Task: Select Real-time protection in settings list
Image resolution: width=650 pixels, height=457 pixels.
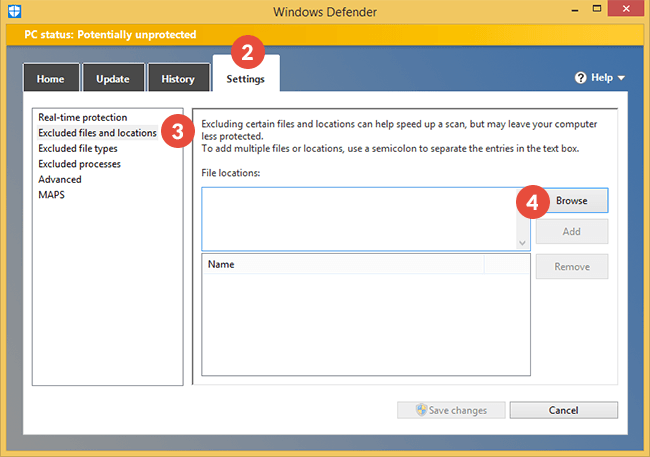Action: tap(83, 117)
